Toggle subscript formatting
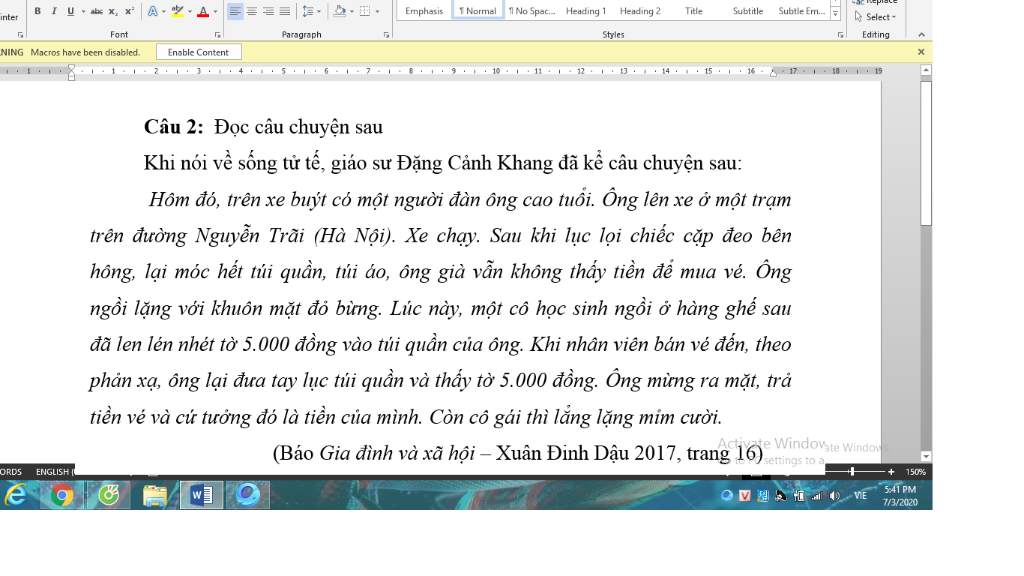1024x576 pixels. coord(113,11)
